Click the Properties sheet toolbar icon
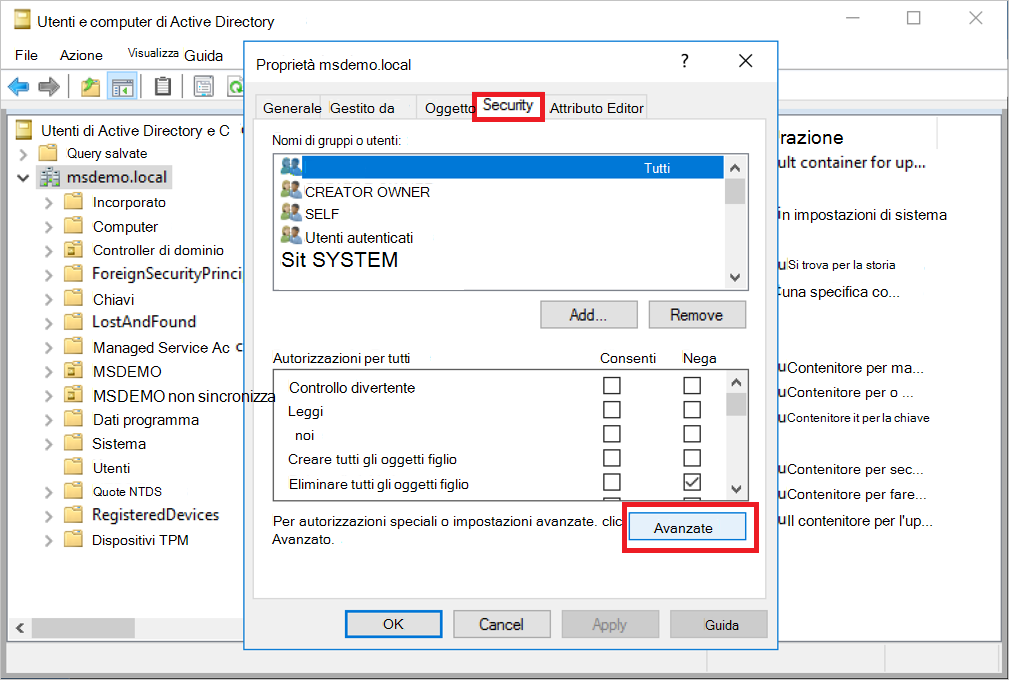The height and width of the screenshot is (680, 1009). [x=203, y=86]
